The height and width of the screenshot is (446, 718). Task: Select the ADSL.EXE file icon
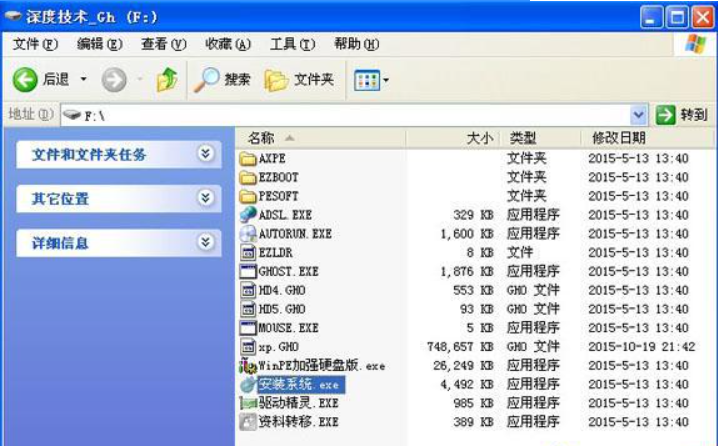249,214
